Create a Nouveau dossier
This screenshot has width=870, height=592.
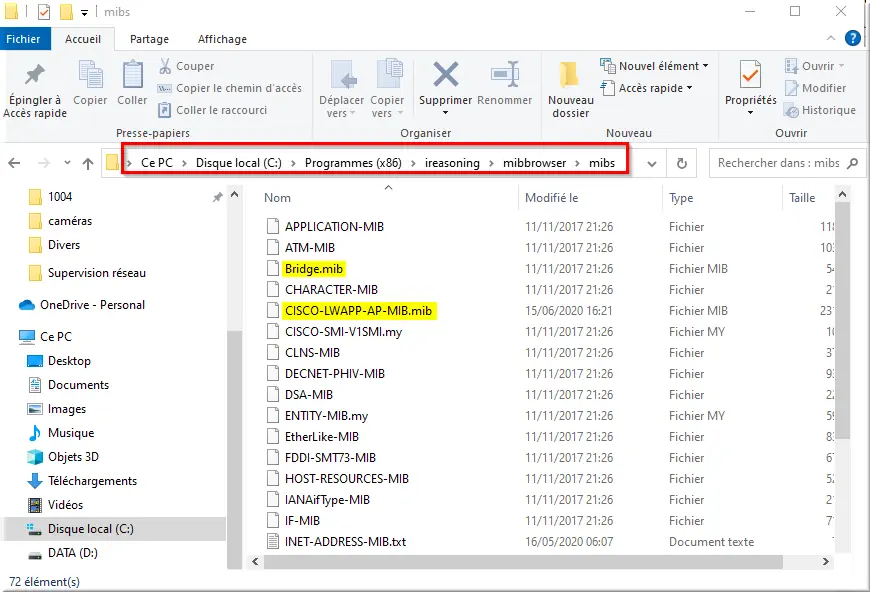click(x=570, y=90)
